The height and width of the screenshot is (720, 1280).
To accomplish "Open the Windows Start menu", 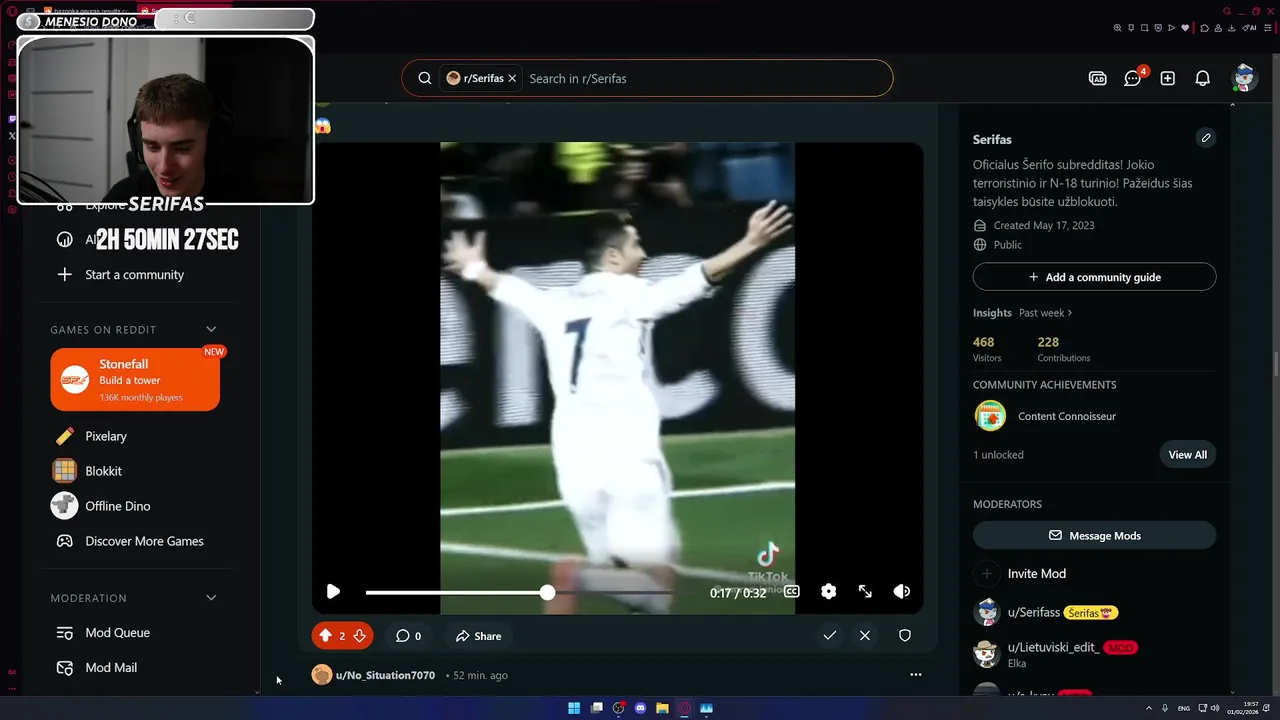I will 574,708.
